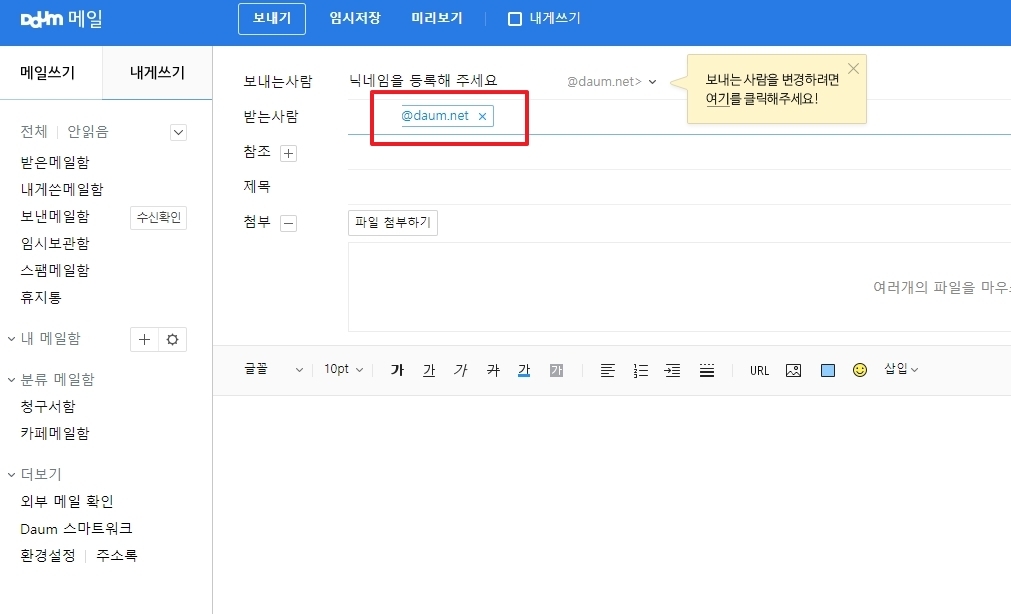This screenshot has width=1011, height=614.
Task: Collapse the 첨부 section with the minus toggle
Action: click(x=289, y=222)
